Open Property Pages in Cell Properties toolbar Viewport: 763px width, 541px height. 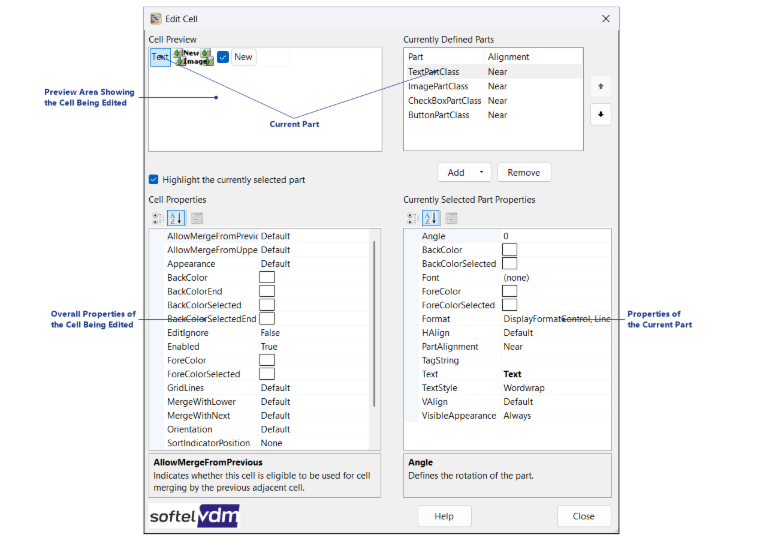pyautogui.click(x=197, y=218)
